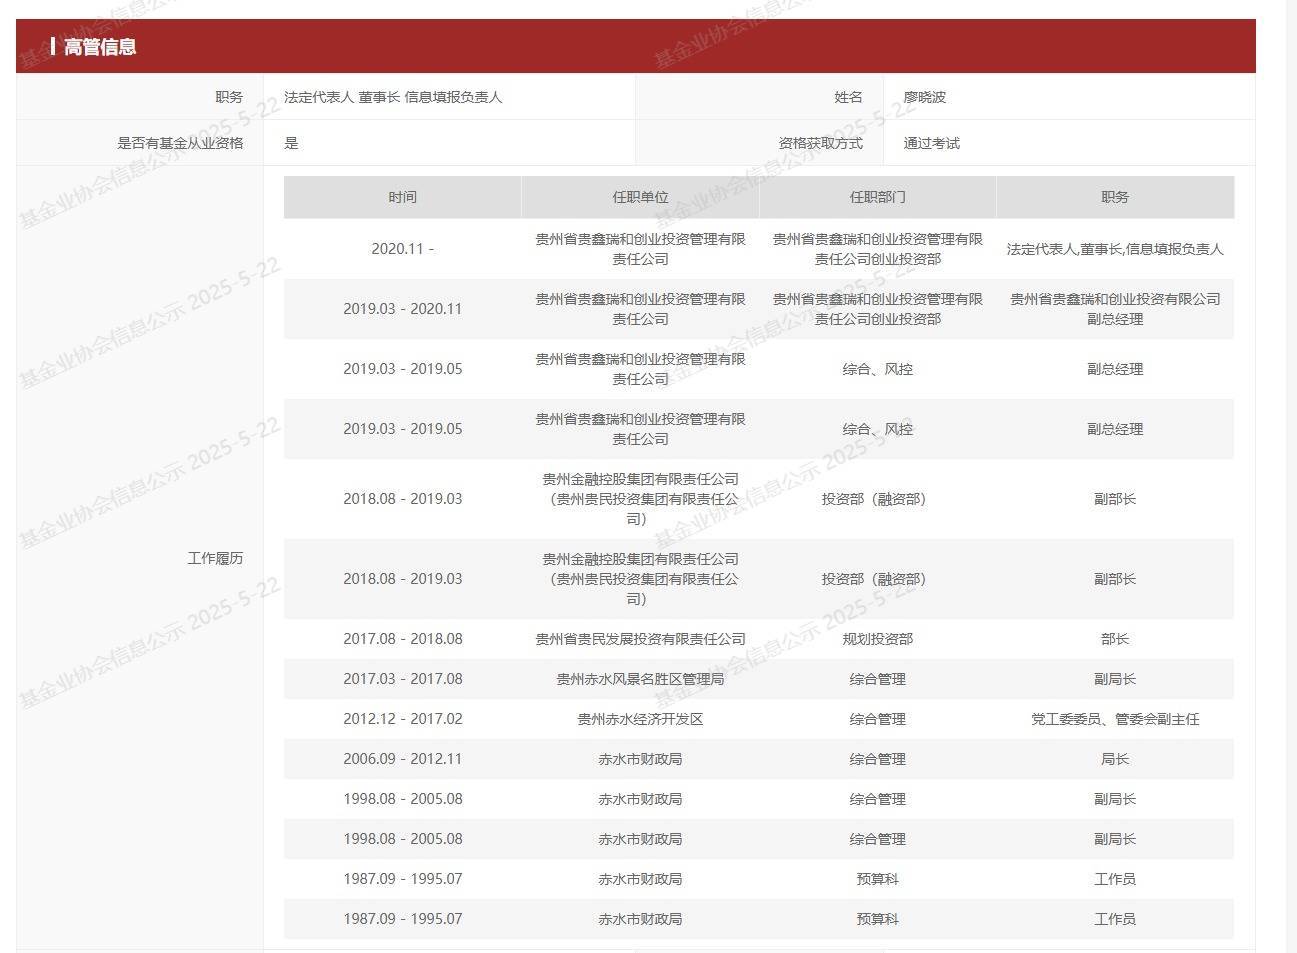Click the cell 法定代表人,董事长,信息填报负责人 in table
This screenshot has height=953, width=1297.
(x=1115, y=249)
